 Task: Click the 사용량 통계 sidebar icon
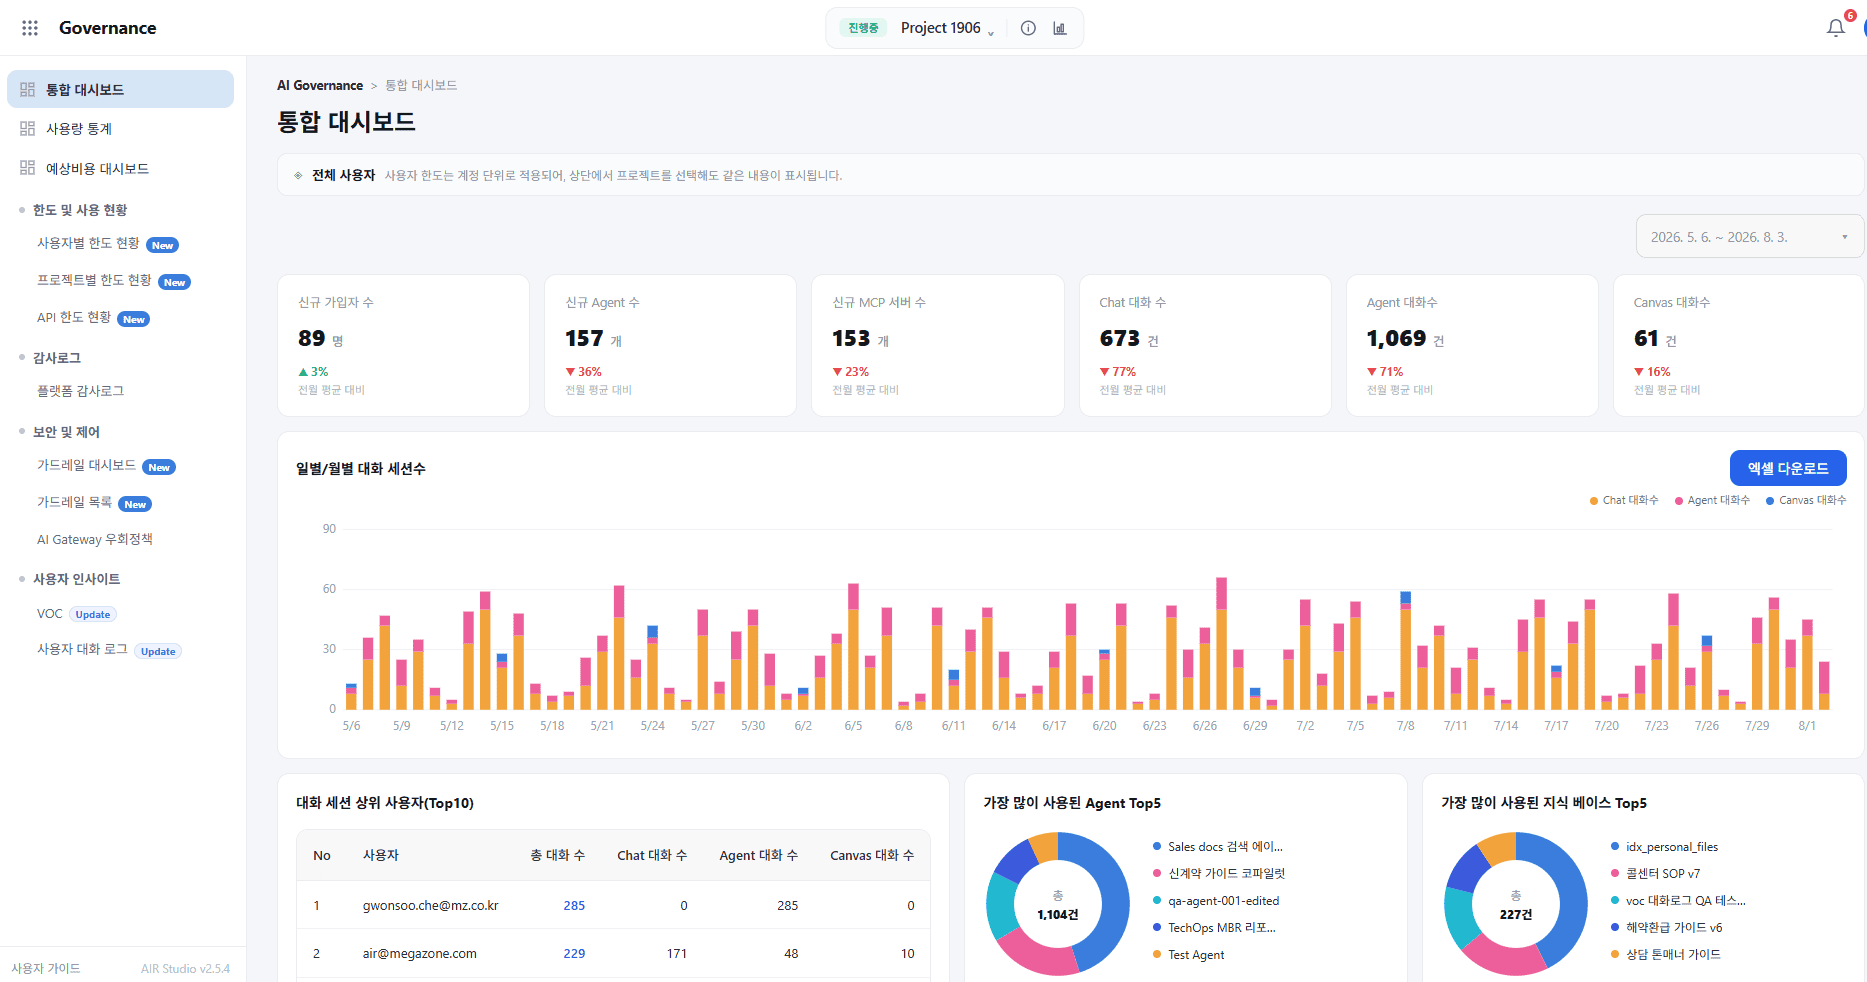28,128
